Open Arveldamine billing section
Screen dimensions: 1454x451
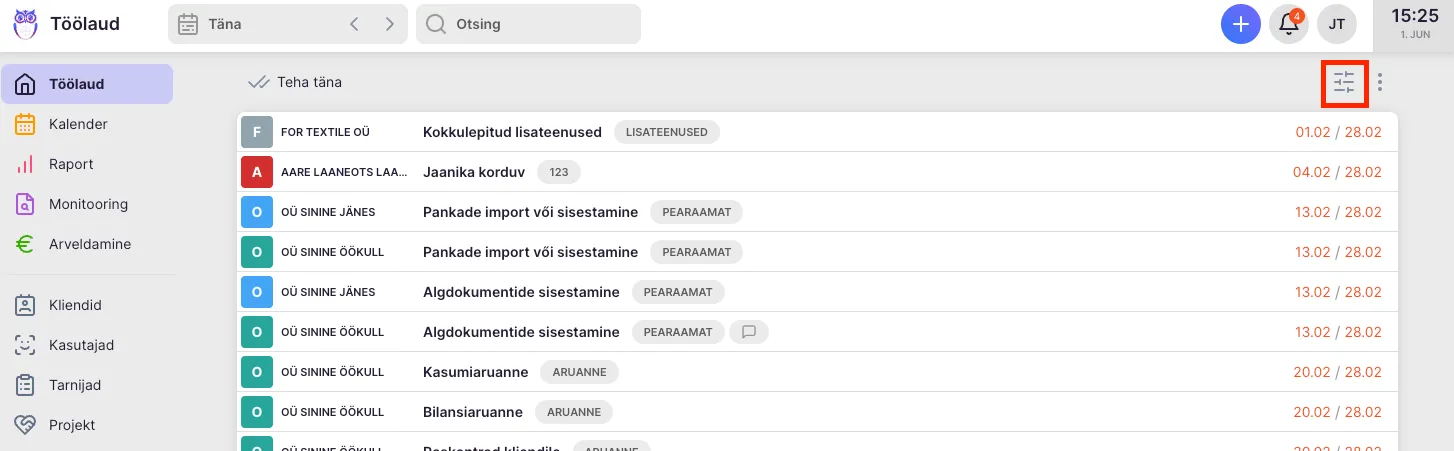(x=89, y=244)
